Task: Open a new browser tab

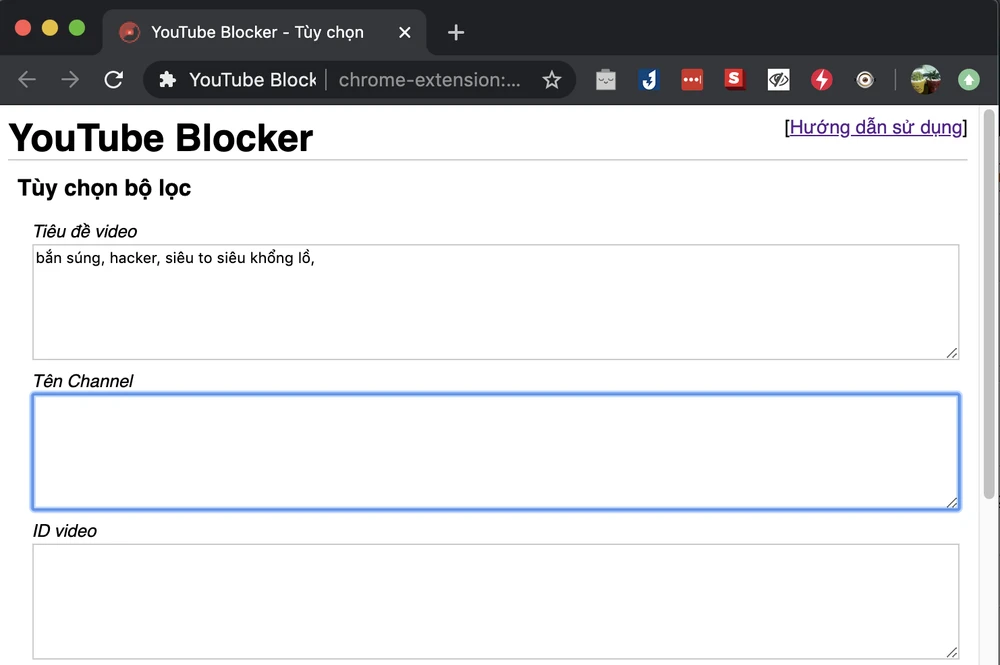Action: [456, 32]
